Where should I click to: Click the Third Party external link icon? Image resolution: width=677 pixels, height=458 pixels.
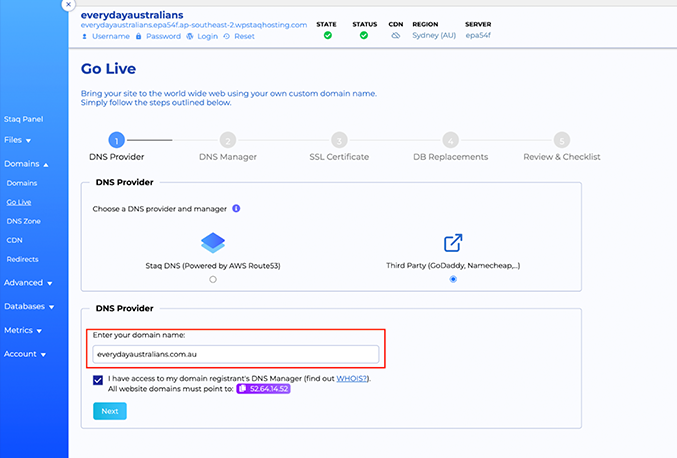[453, 243]
